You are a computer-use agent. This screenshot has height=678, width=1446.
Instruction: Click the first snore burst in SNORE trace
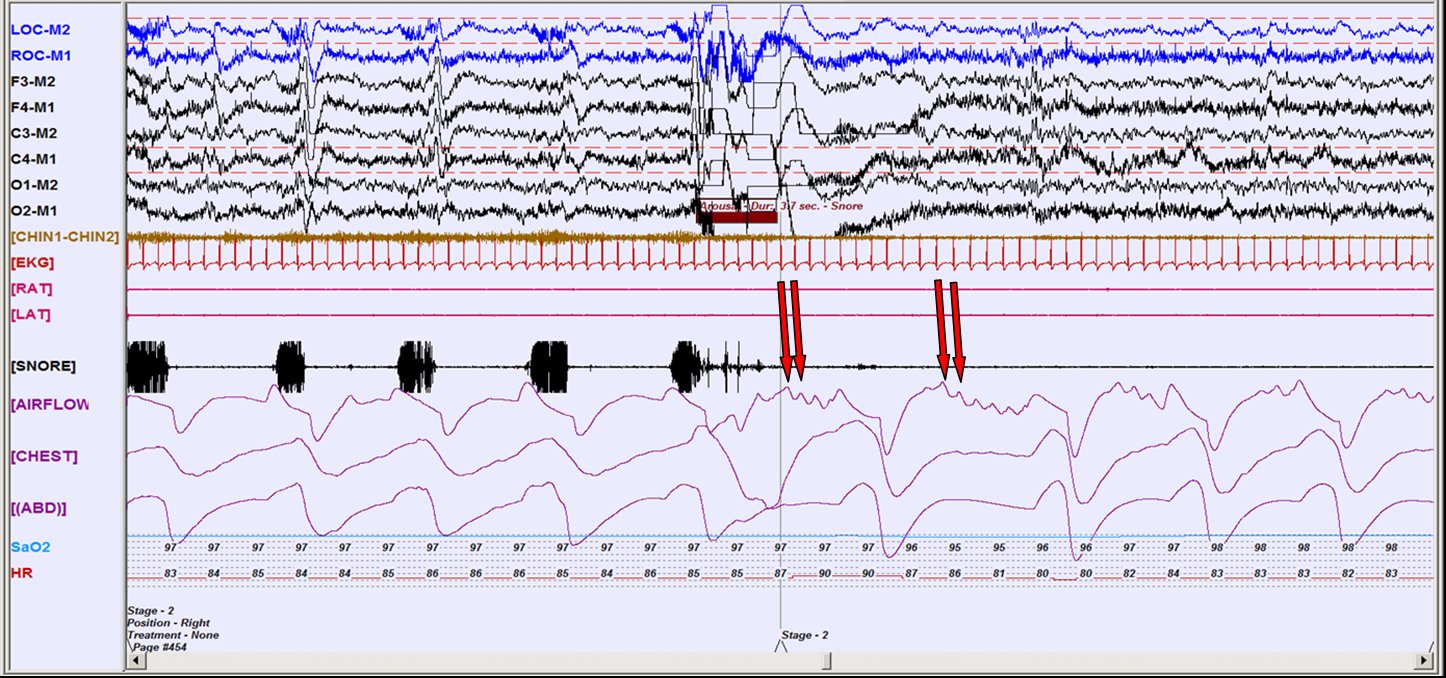click(x=150, y=366)
